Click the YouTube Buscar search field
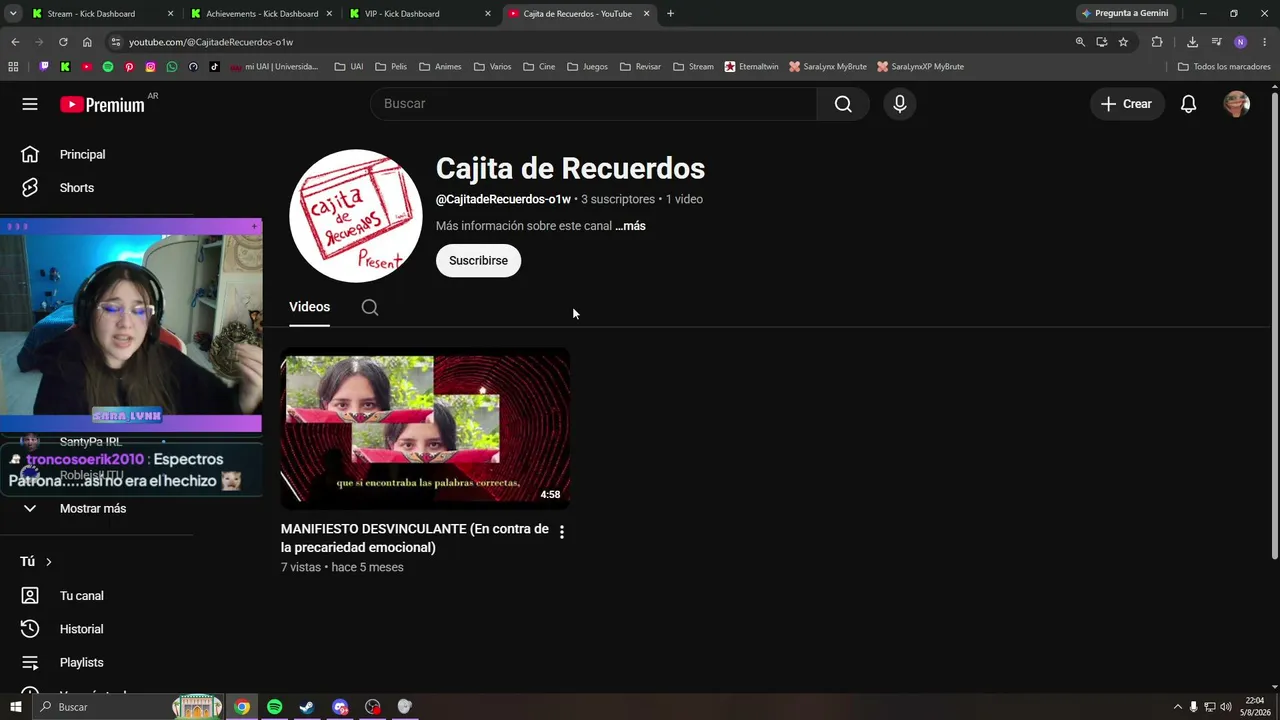Viewport: 1280px width, 720px height. coord(594,104)
